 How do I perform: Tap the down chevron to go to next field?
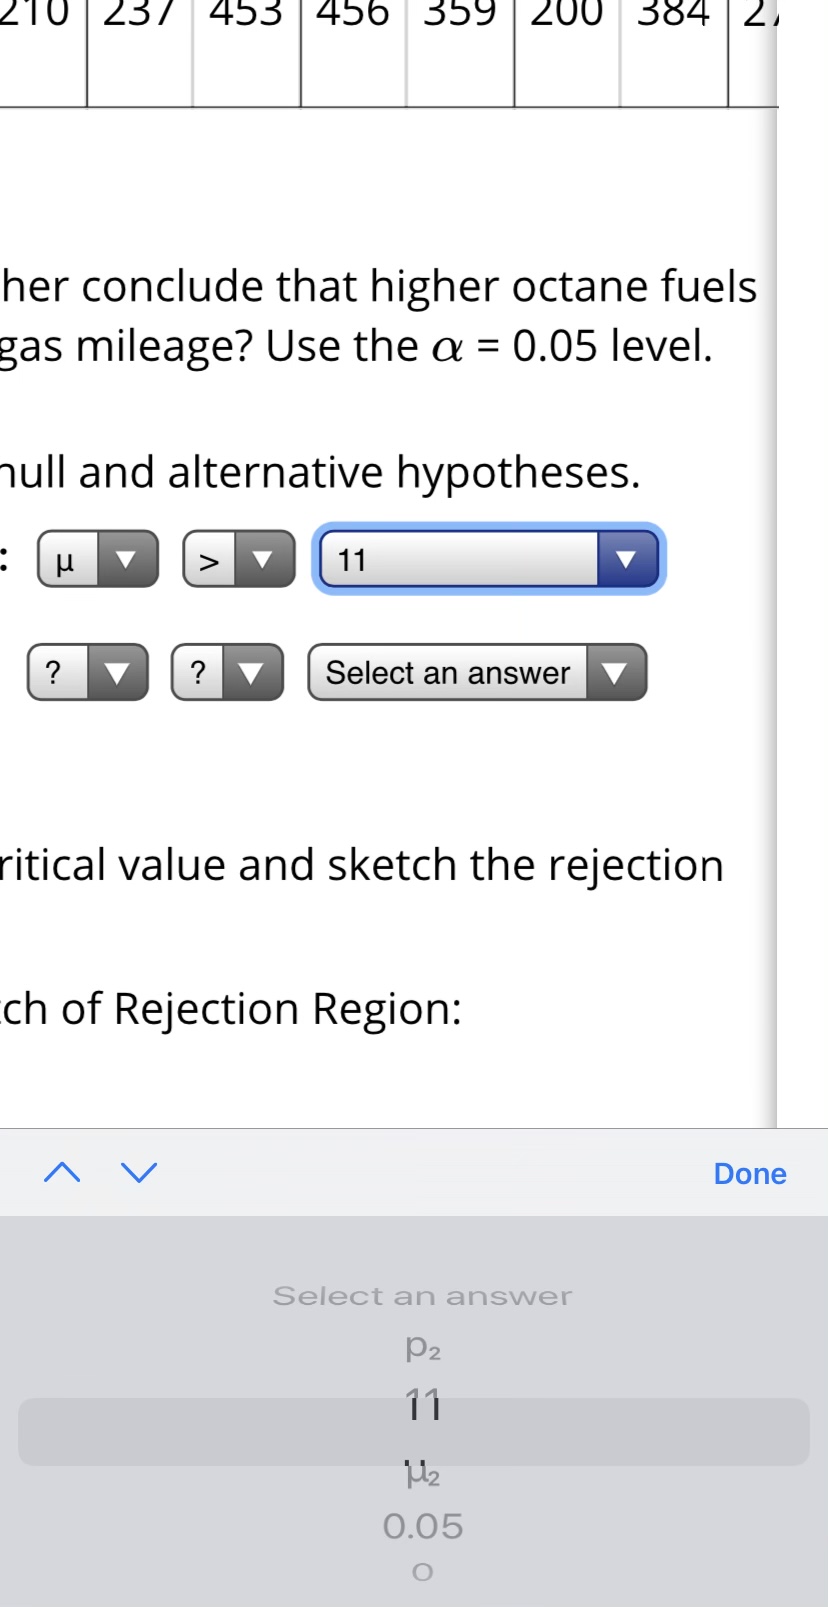tap(139, 1172)
